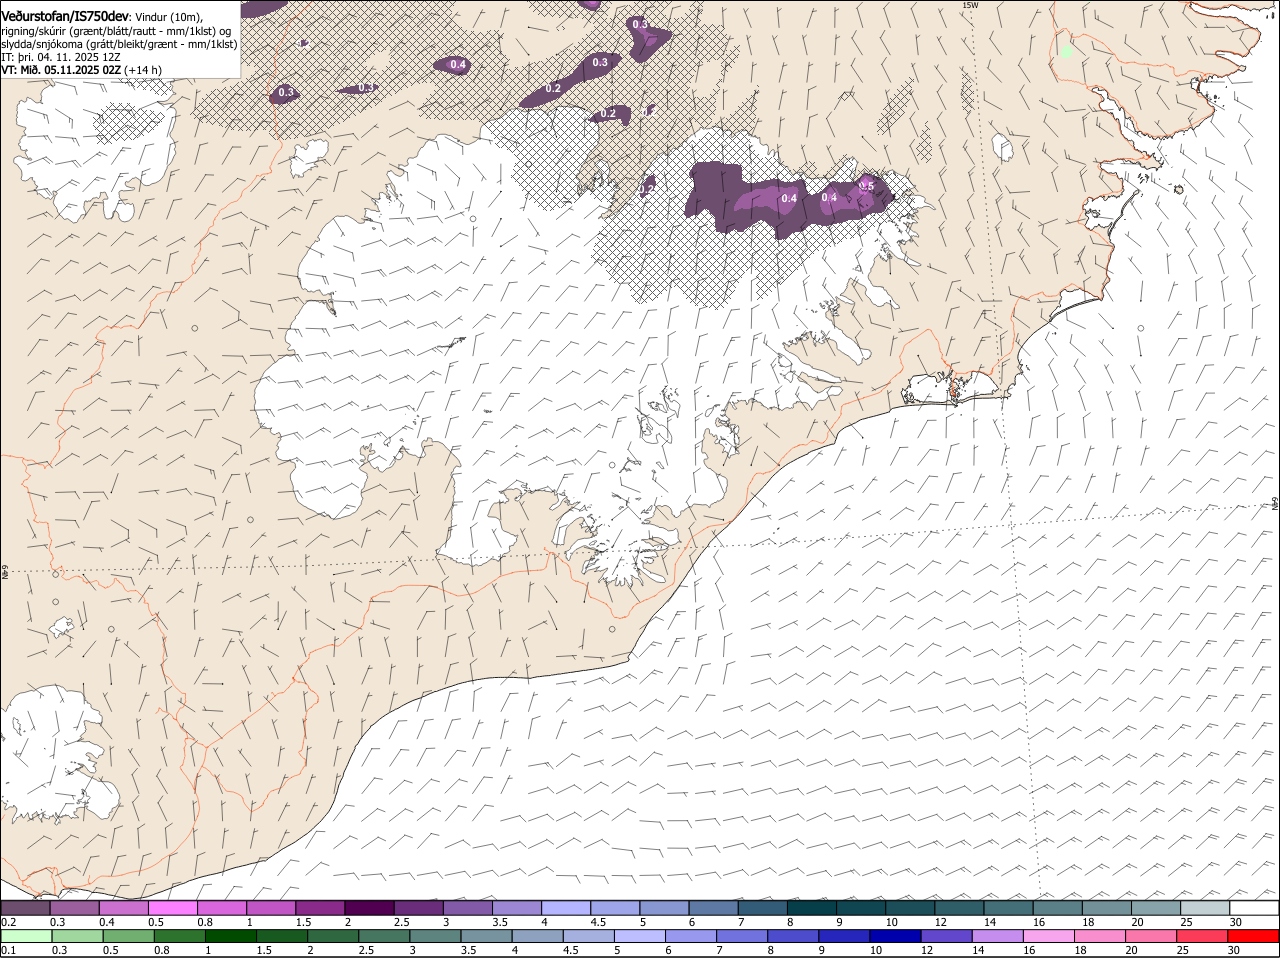The width and height of the screenshot is (1280, 958).
Task: Click the lower legend swatch labeled 14
Action: click(998, 936)
